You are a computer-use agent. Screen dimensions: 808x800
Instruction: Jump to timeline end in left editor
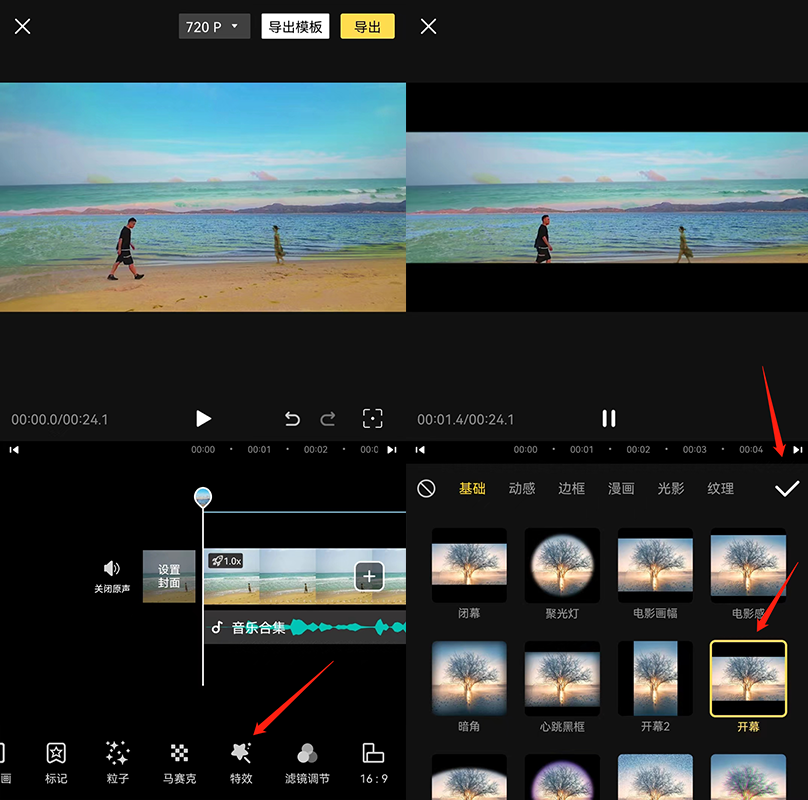pos(392,449)
